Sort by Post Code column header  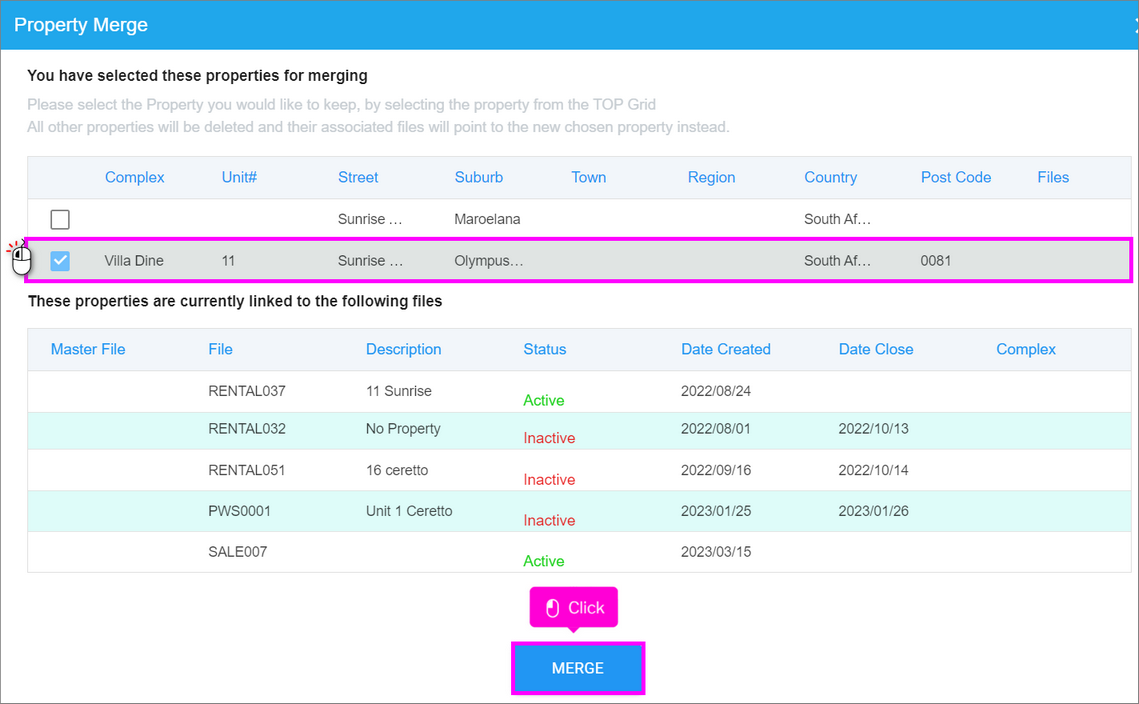pyautogui.click(x=956, y=177)
